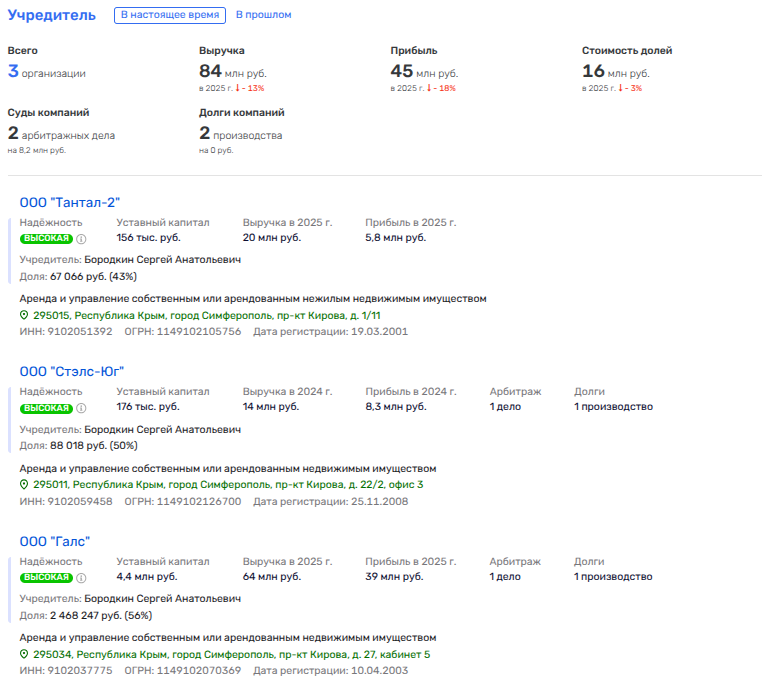
Task: Open the ООО "Стэлс-Юг" company link
Action: [x=72, y=372]
